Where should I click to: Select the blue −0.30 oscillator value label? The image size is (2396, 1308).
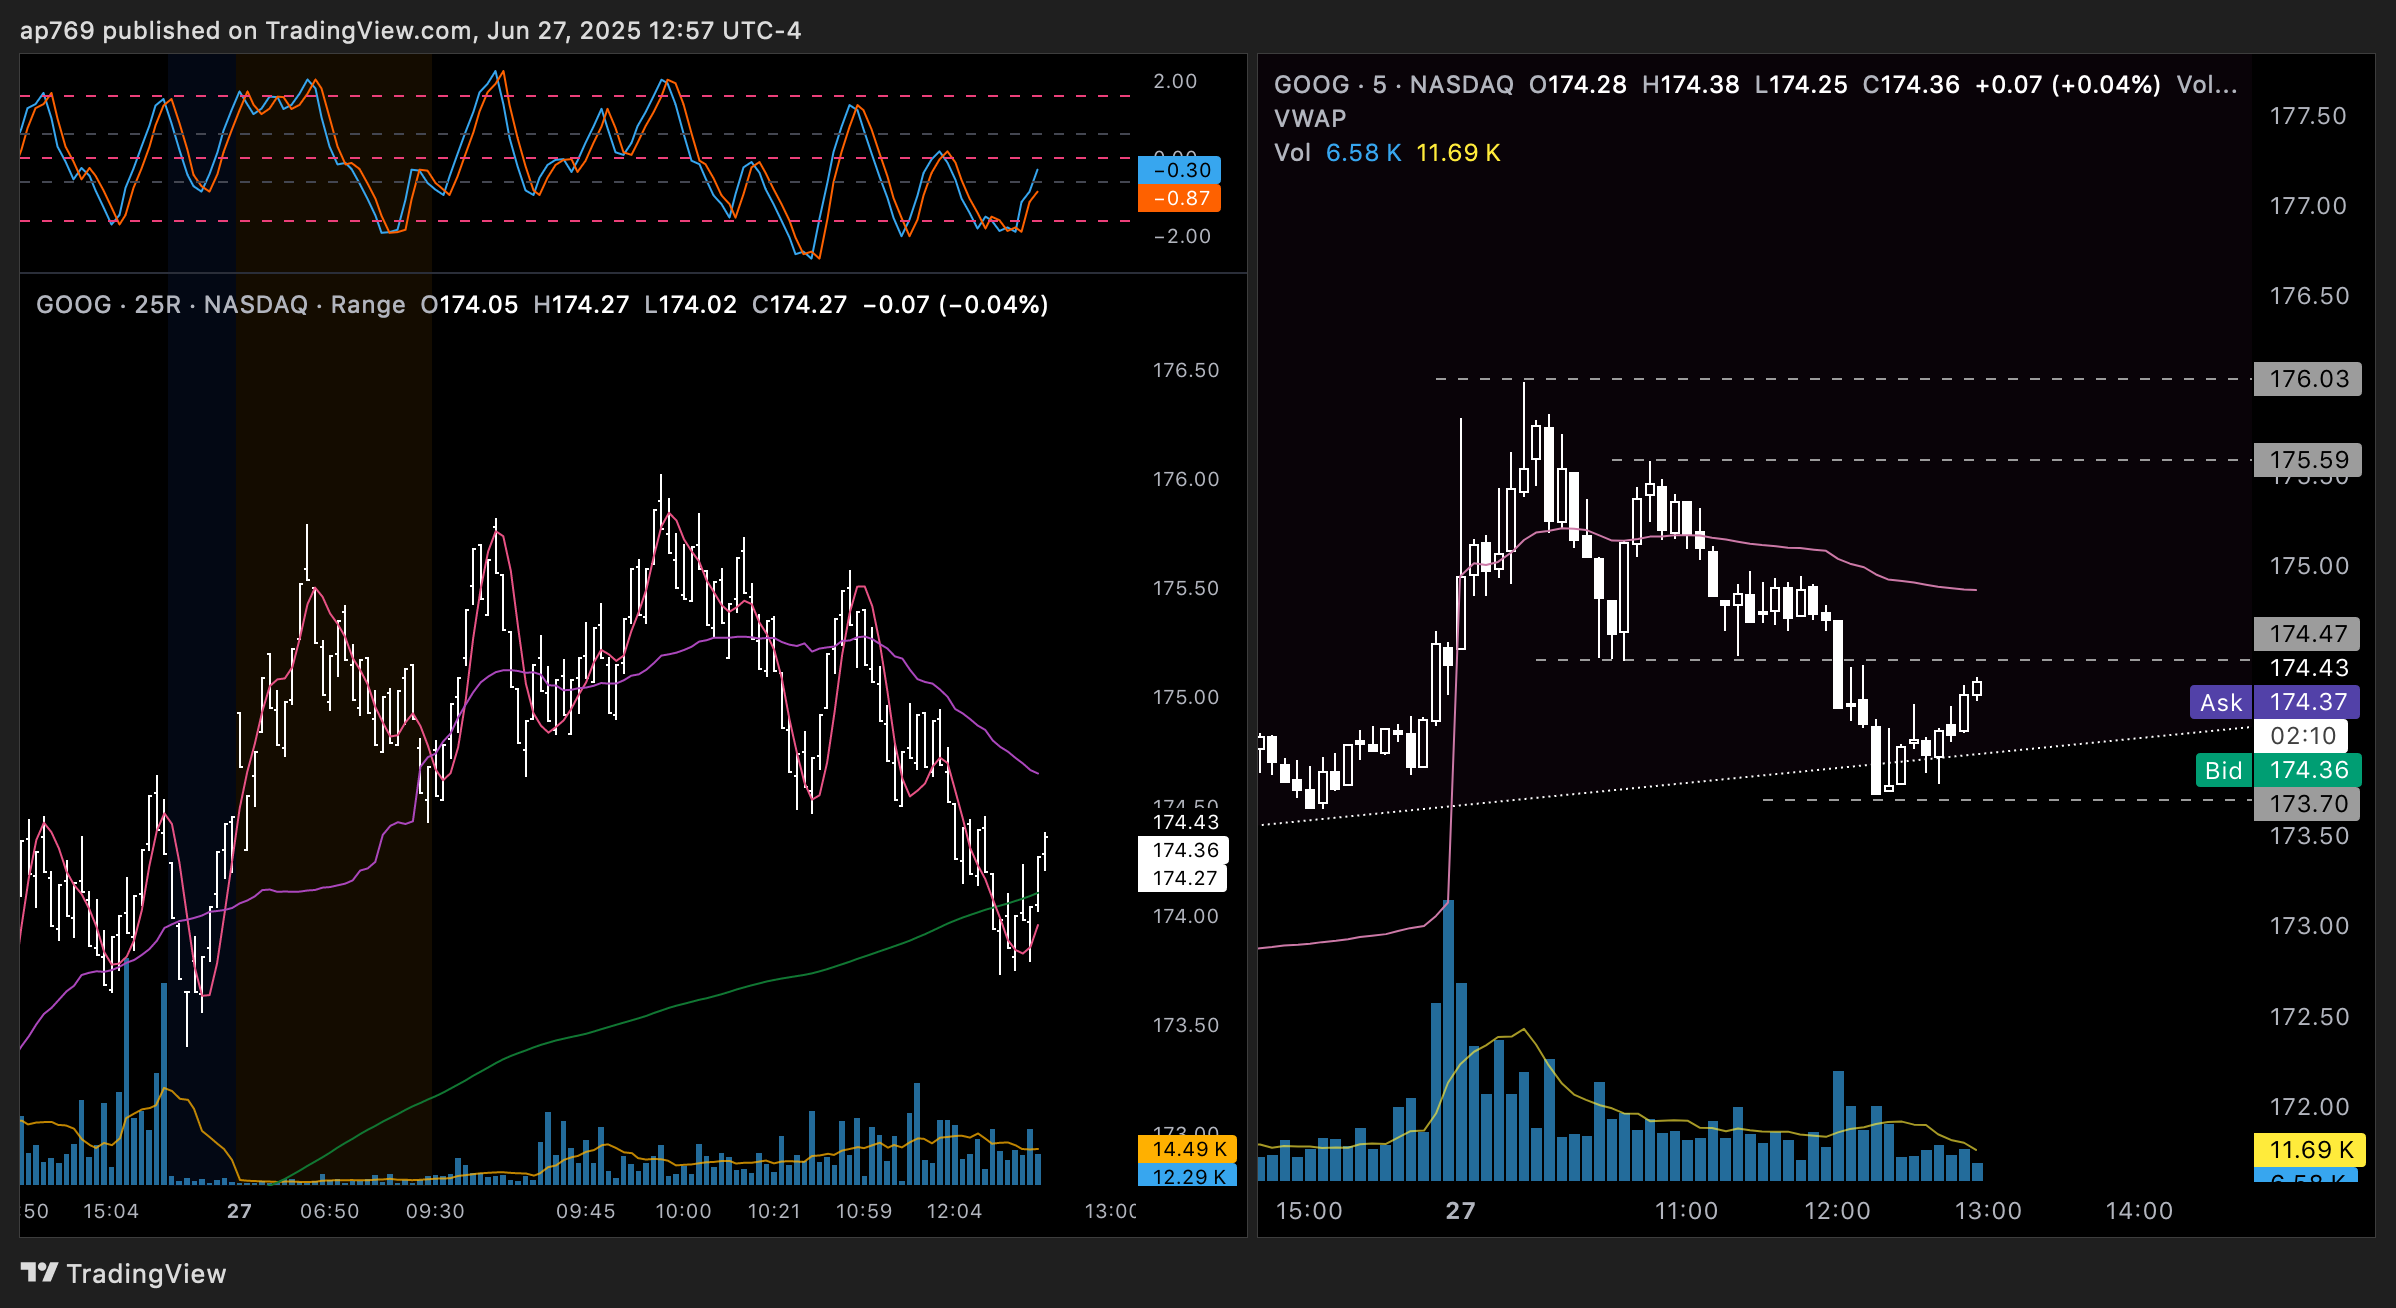pyautogui.click(x=1179, y=170)
